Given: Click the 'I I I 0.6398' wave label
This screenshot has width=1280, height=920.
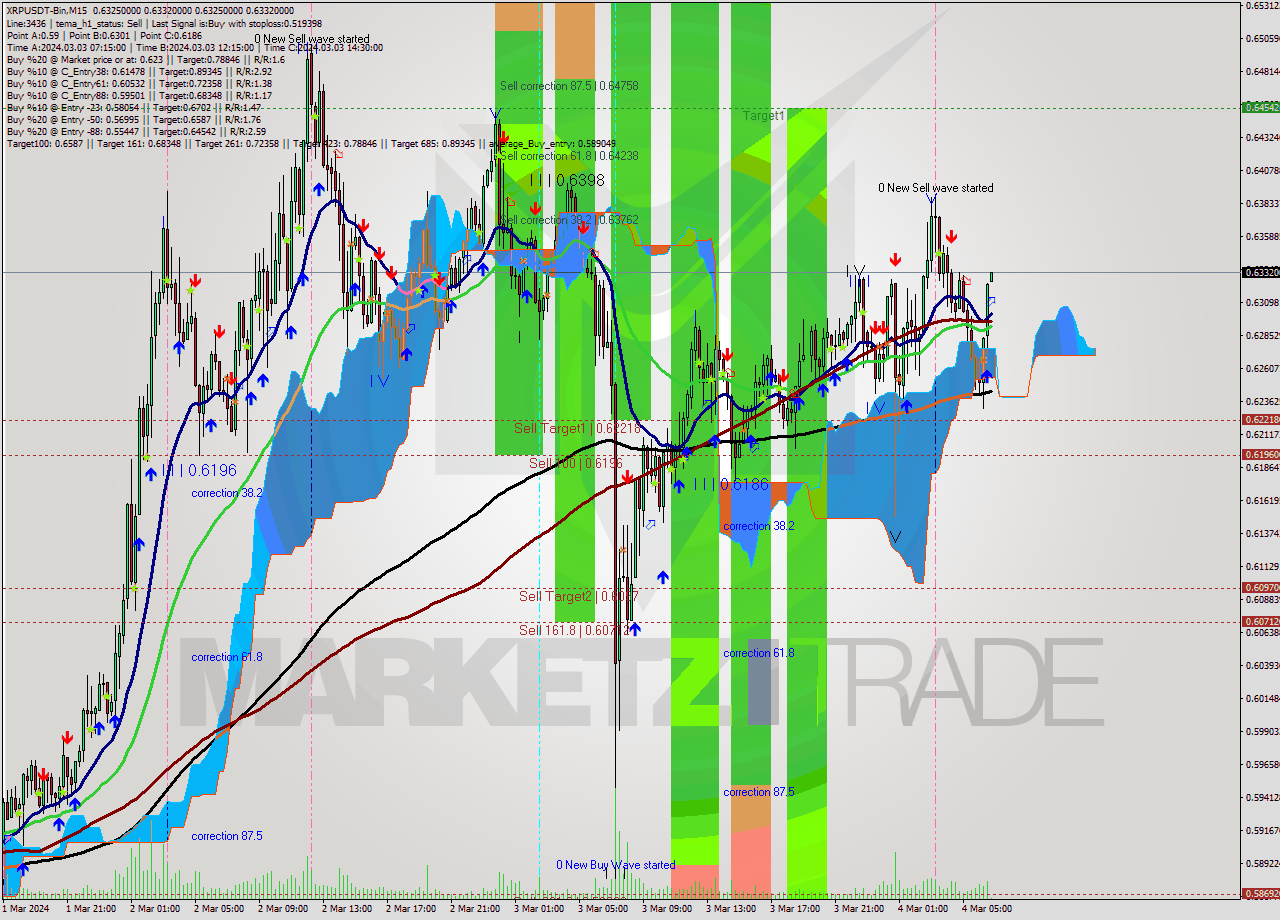Looking at the screenshot, I should pos(567,180).
